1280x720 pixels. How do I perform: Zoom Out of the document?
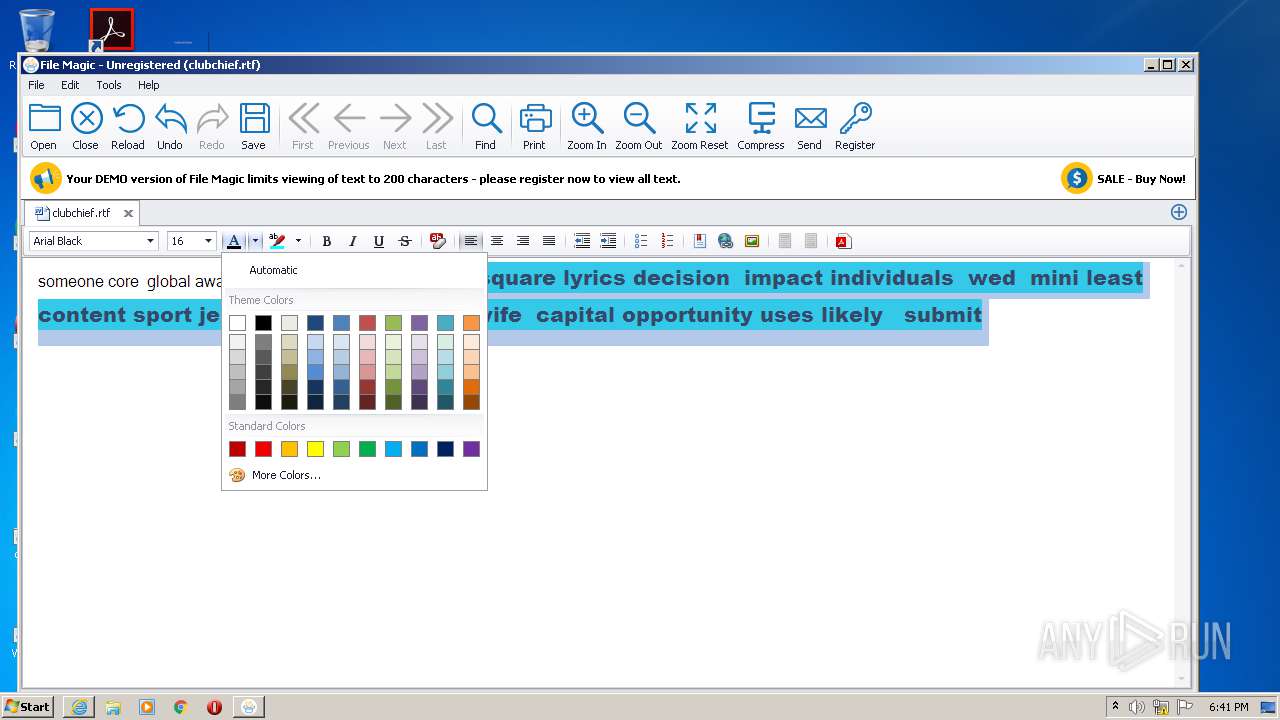639,127
